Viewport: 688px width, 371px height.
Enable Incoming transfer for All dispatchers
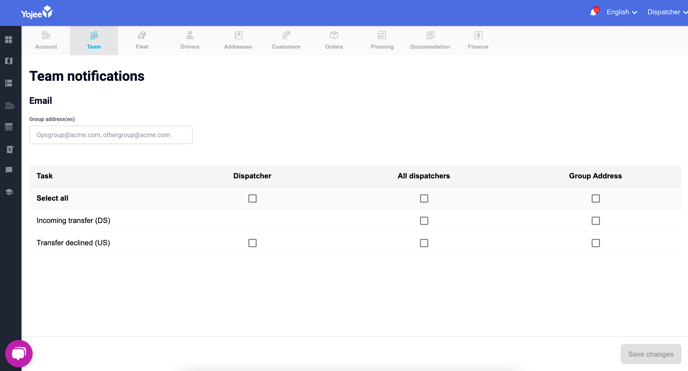click(424, 221)
